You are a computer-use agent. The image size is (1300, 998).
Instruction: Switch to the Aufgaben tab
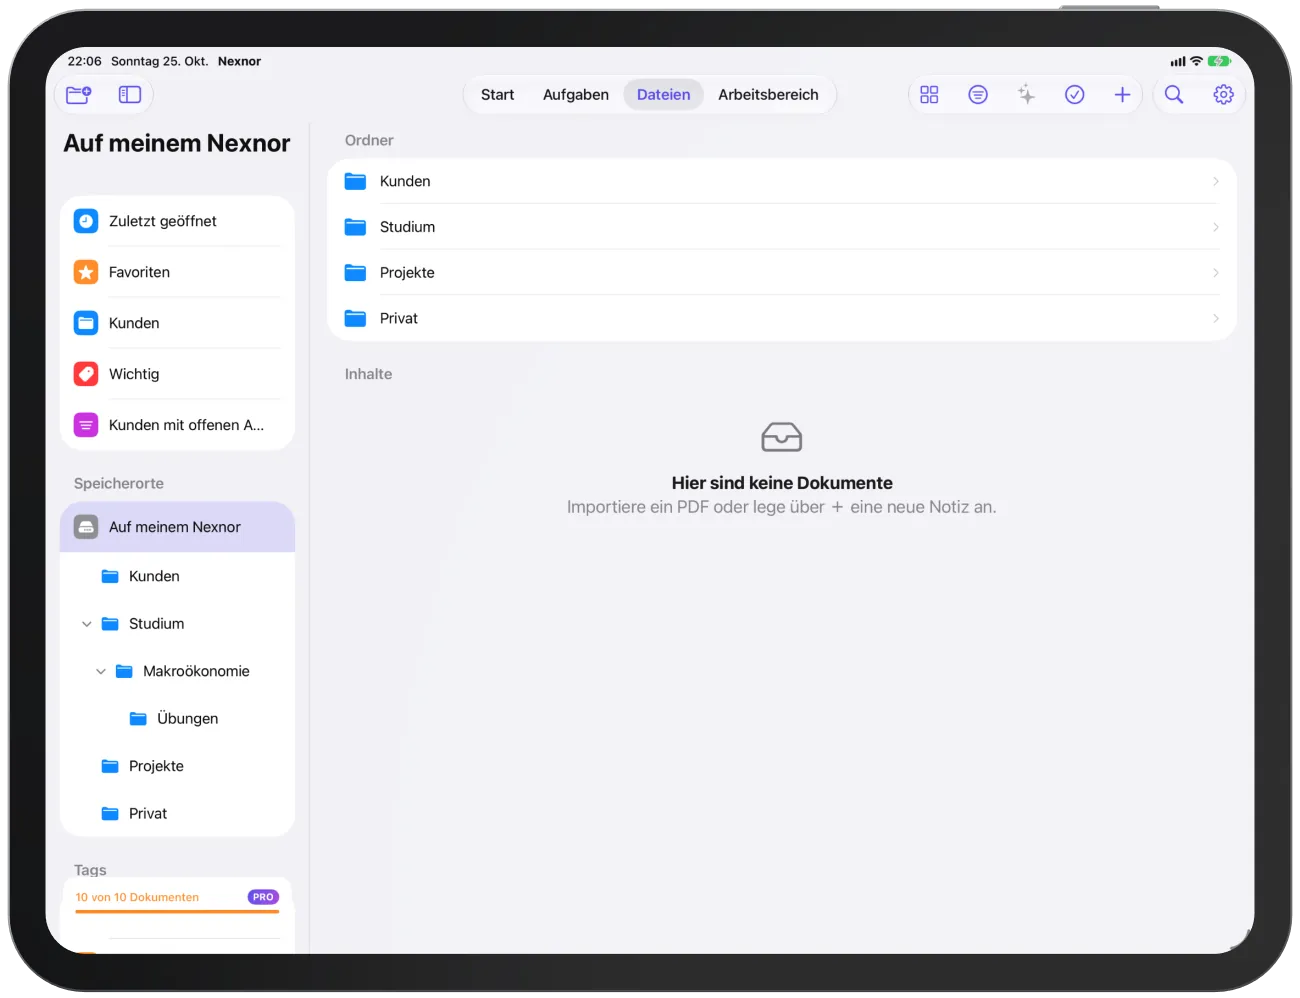pyautogui.click(x=576, y=95)
